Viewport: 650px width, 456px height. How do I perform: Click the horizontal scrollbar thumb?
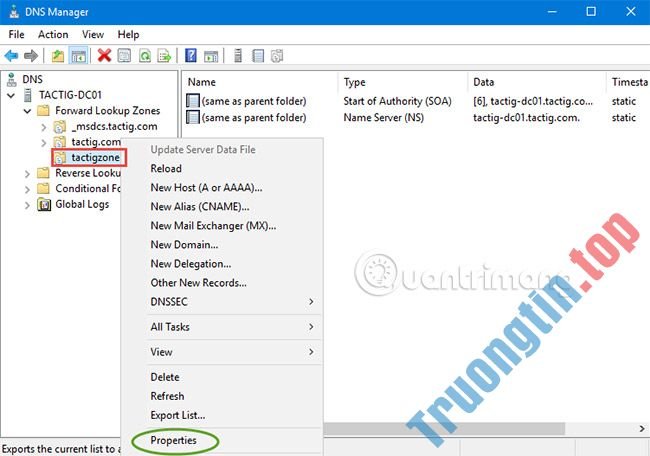click(444, 429)
